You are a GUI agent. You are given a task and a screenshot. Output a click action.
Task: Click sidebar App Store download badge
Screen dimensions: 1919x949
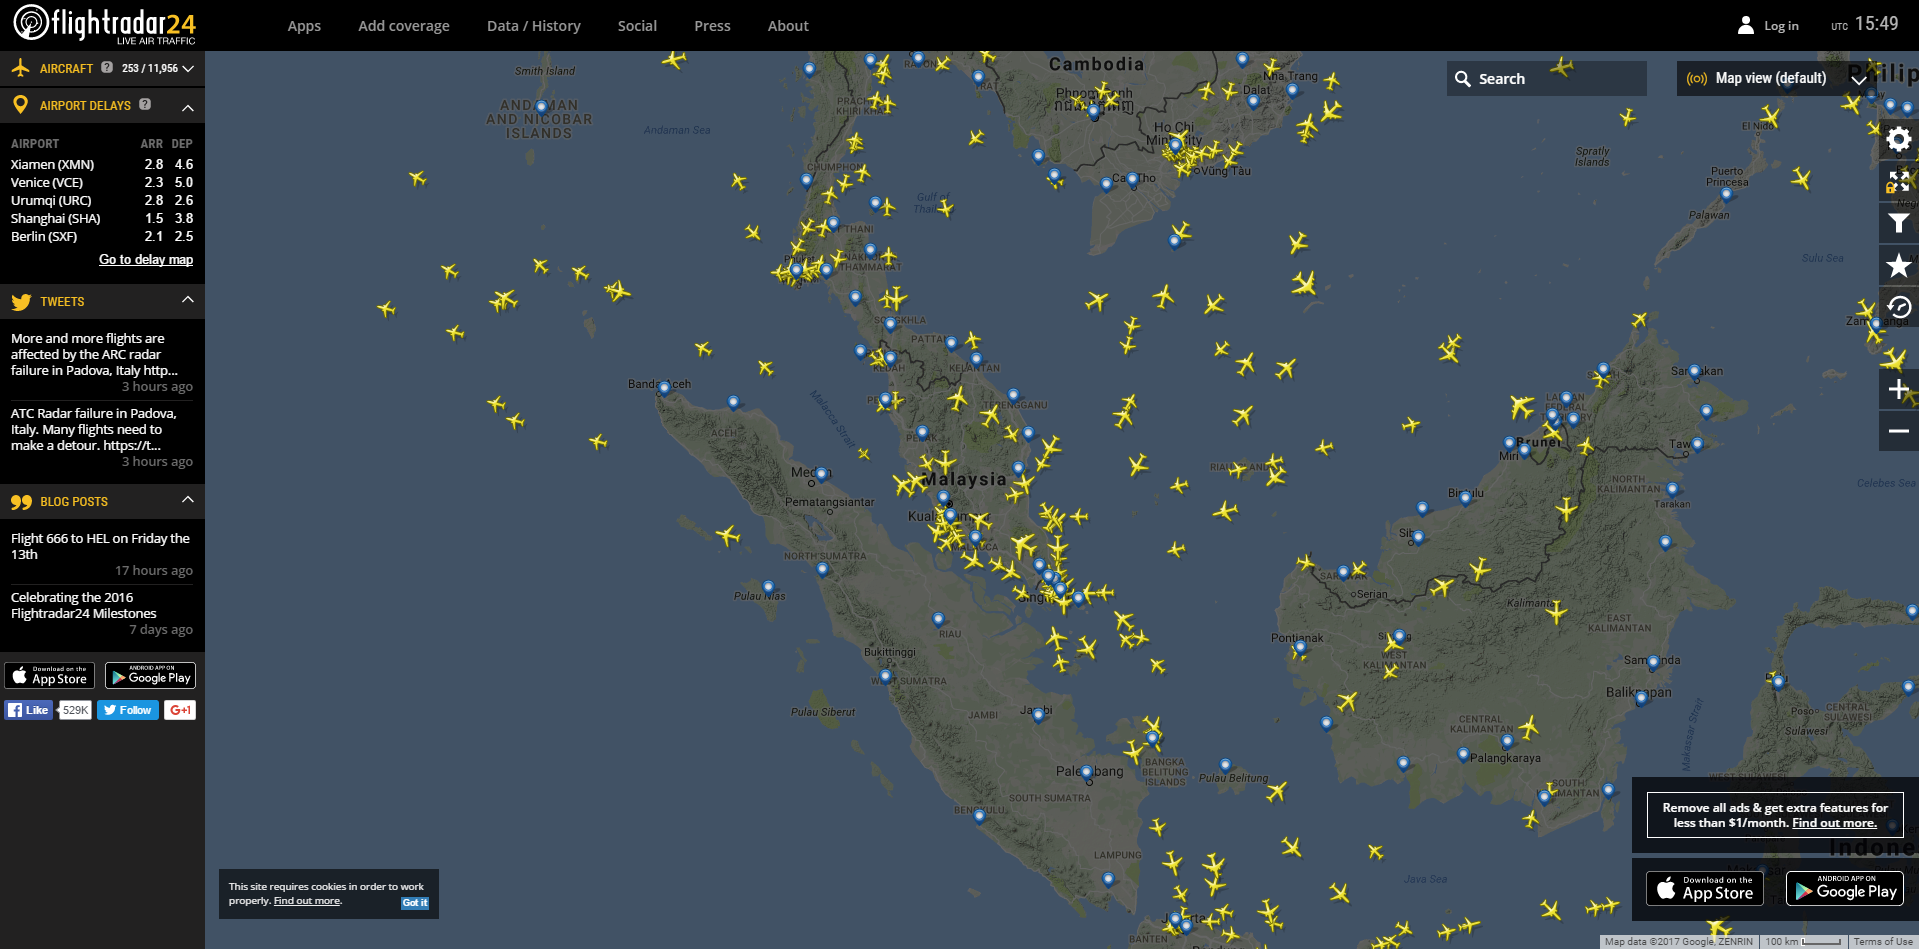point(50,676)
